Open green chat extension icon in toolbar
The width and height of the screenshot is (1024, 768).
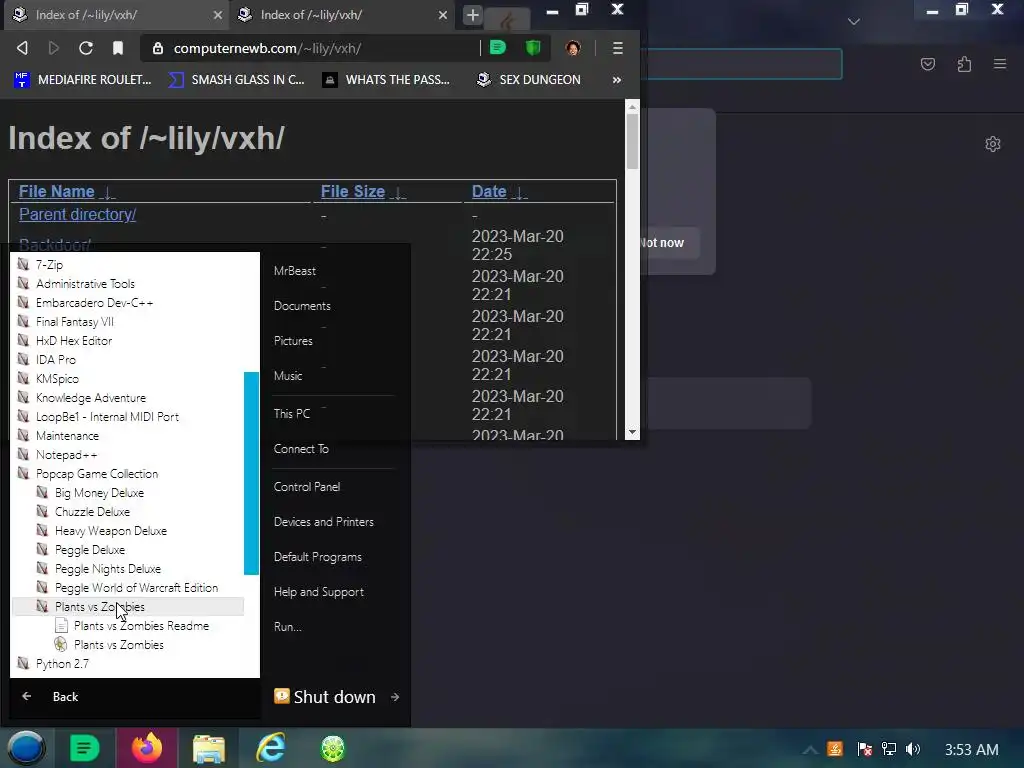498,48
